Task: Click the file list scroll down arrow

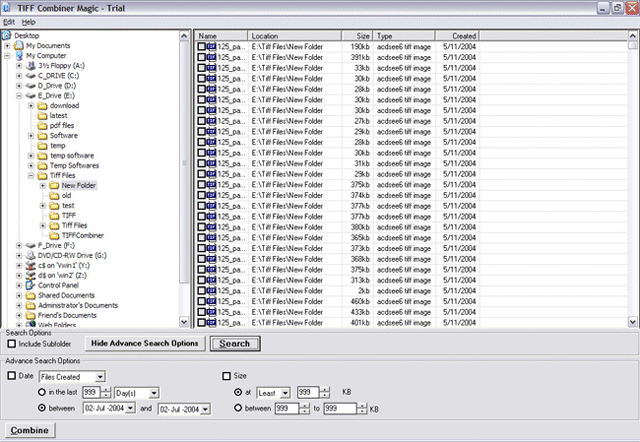Action: coord(633,322)
